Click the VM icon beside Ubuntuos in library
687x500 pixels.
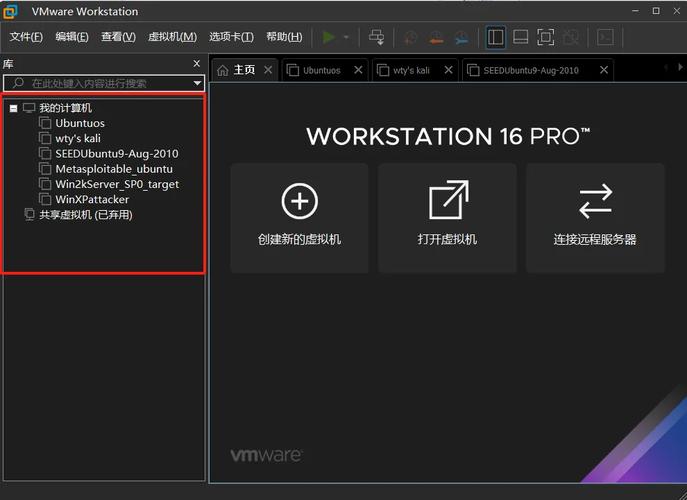pos(45,123)
